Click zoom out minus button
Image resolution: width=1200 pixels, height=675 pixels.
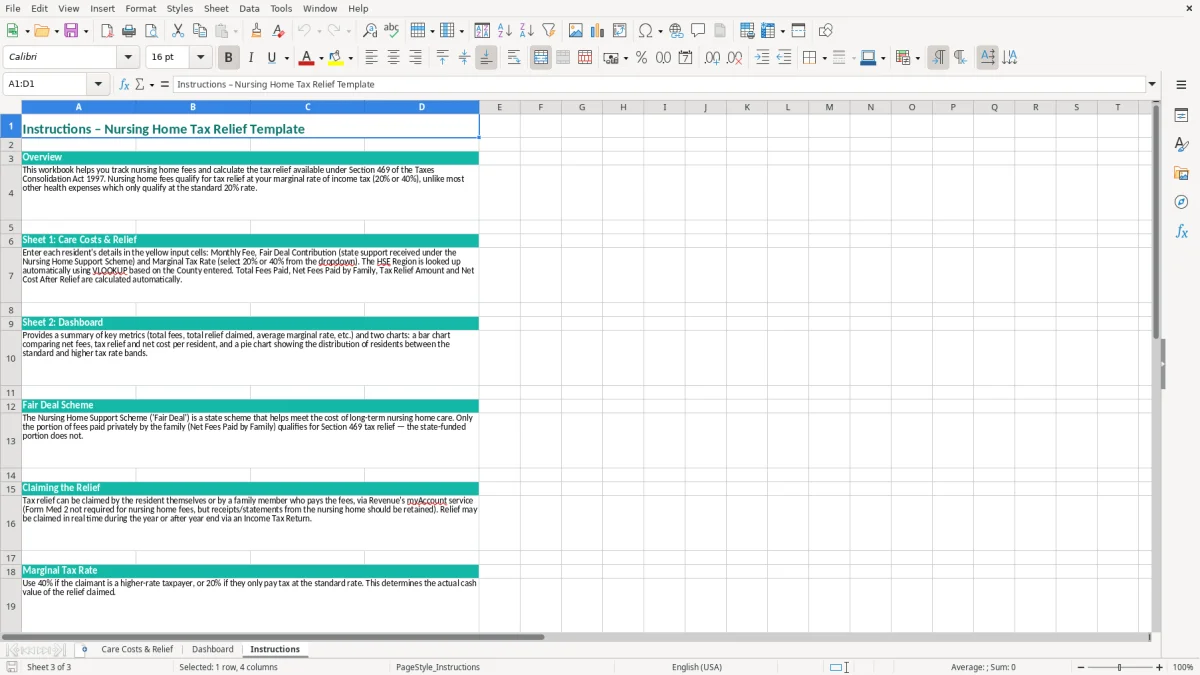[1080, 667]
